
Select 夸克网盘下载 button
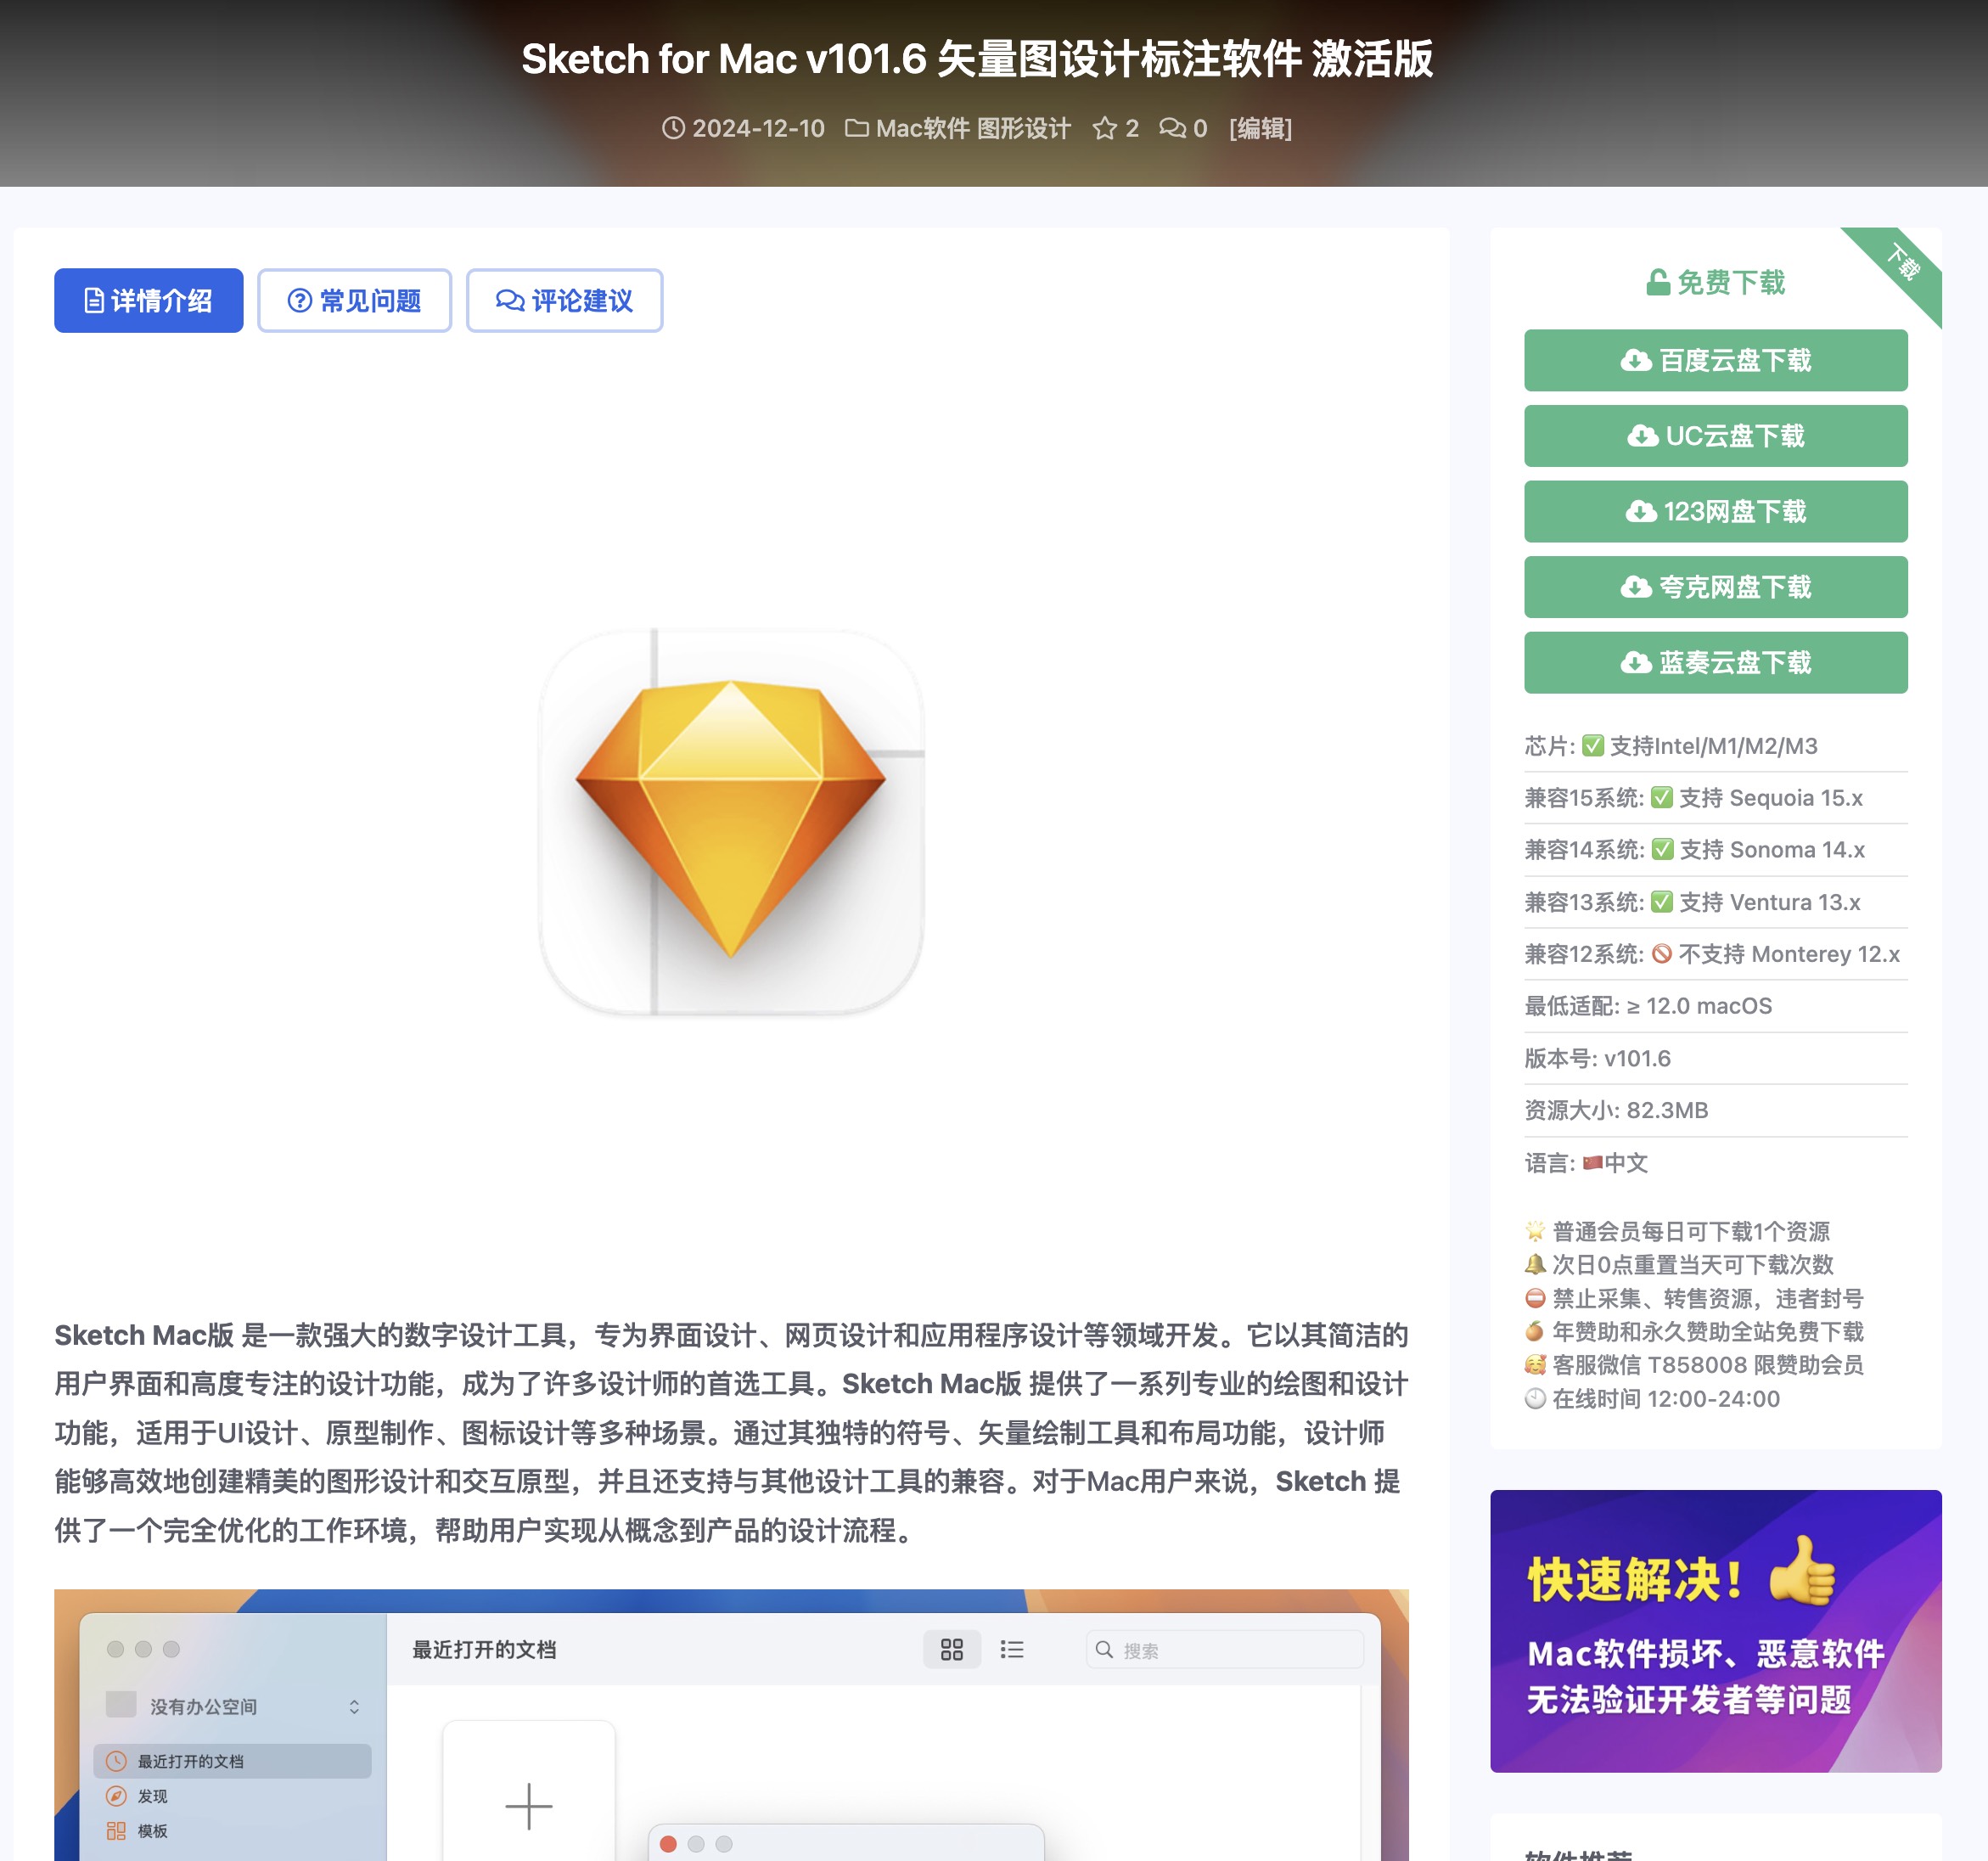(1715, 587)
